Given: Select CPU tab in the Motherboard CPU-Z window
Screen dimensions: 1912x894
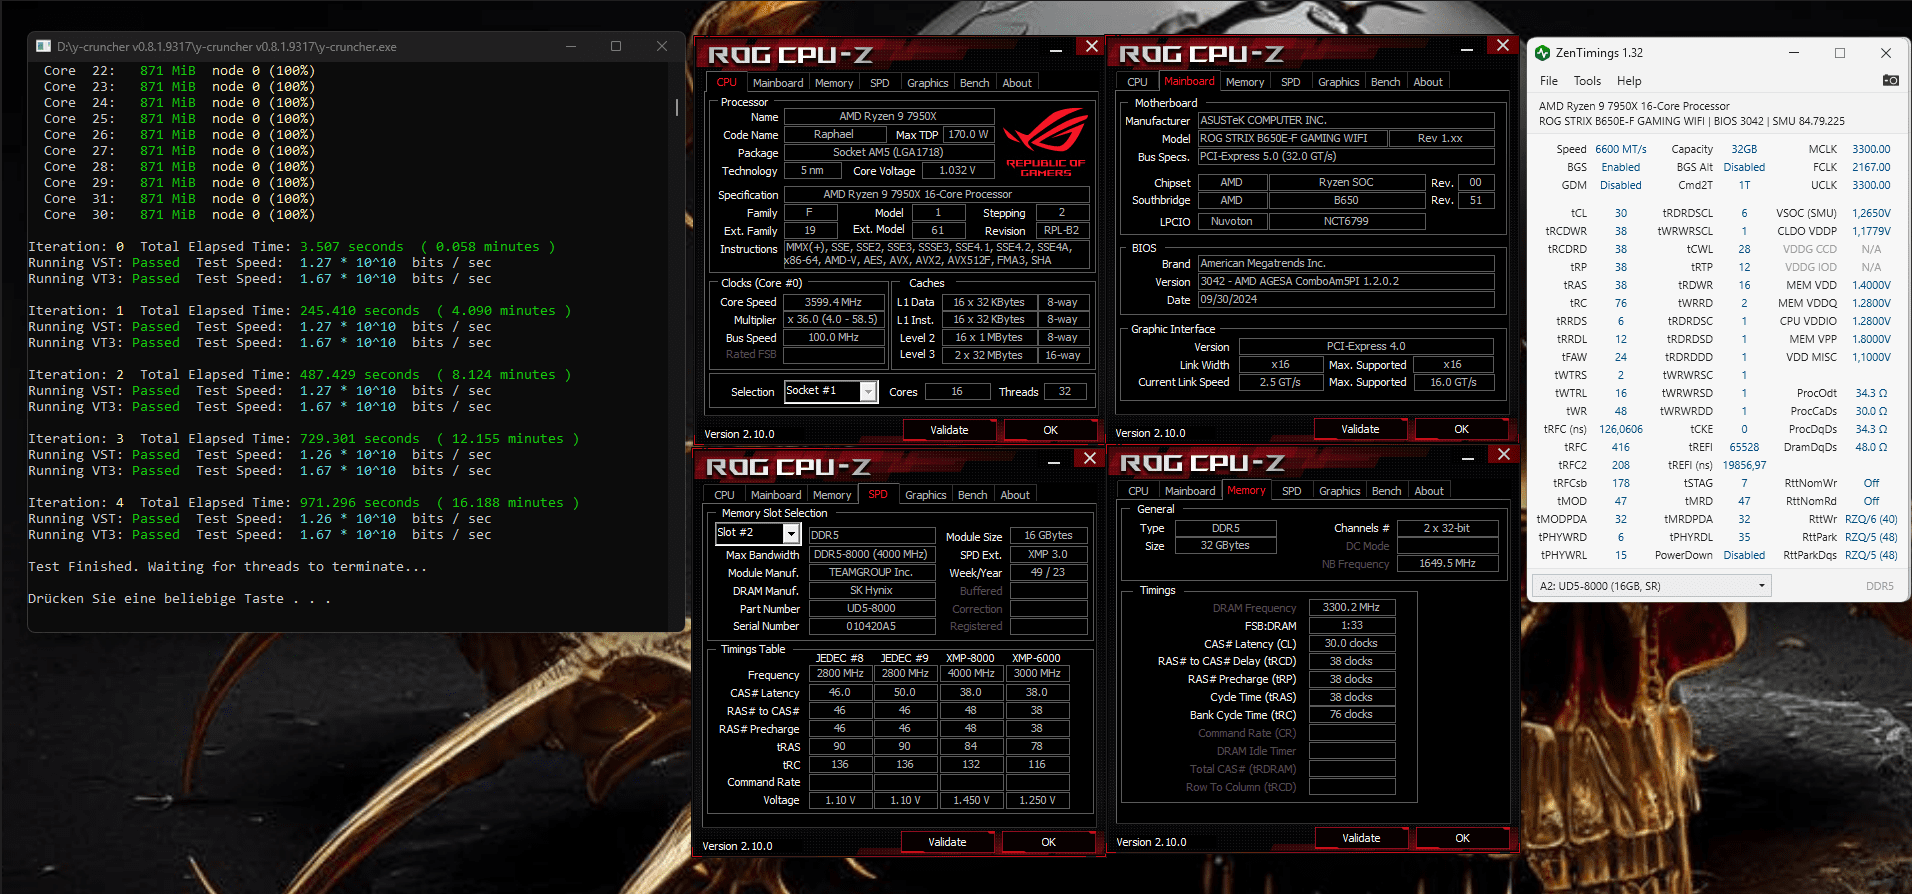Looking at the screenshot, I should (1137, 82).
